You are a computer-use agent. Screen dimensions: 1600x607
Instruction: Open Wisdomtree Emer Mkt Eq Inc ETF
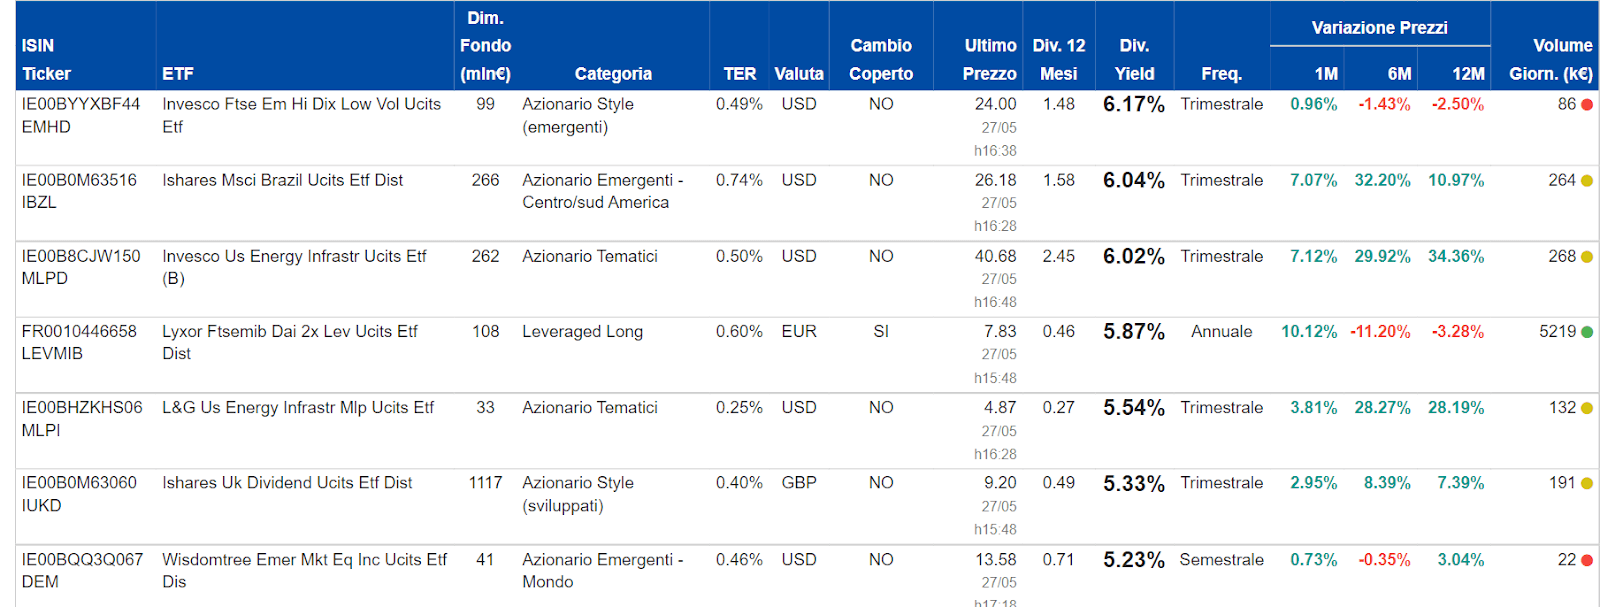tap(304, 559)
